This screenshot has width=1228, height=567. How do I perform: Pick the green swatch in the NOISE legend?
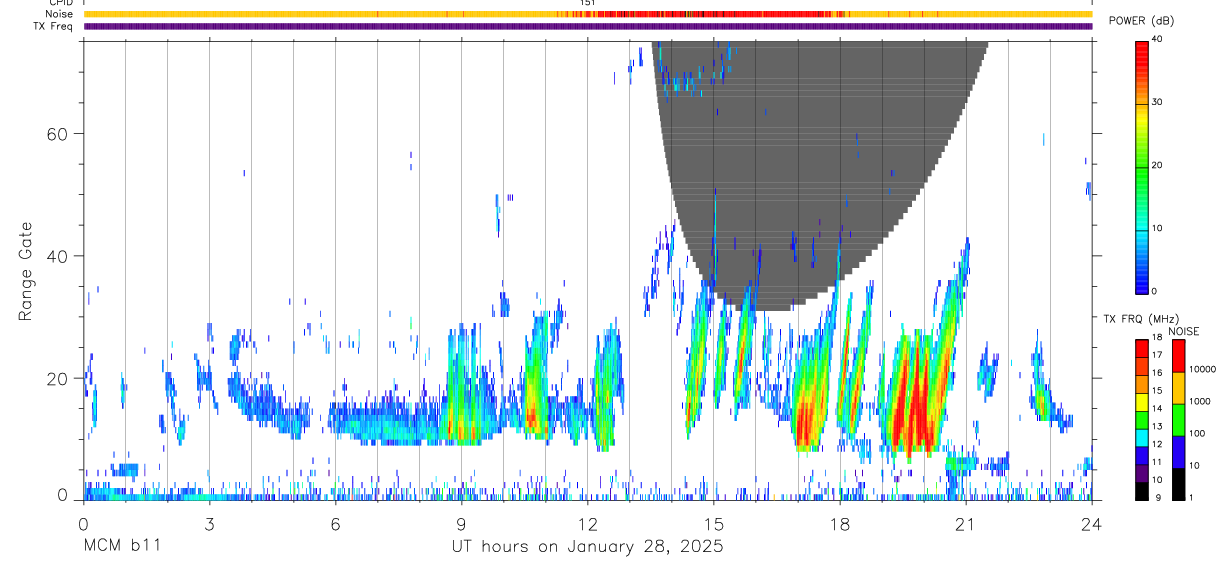(x=1179, y=420)
